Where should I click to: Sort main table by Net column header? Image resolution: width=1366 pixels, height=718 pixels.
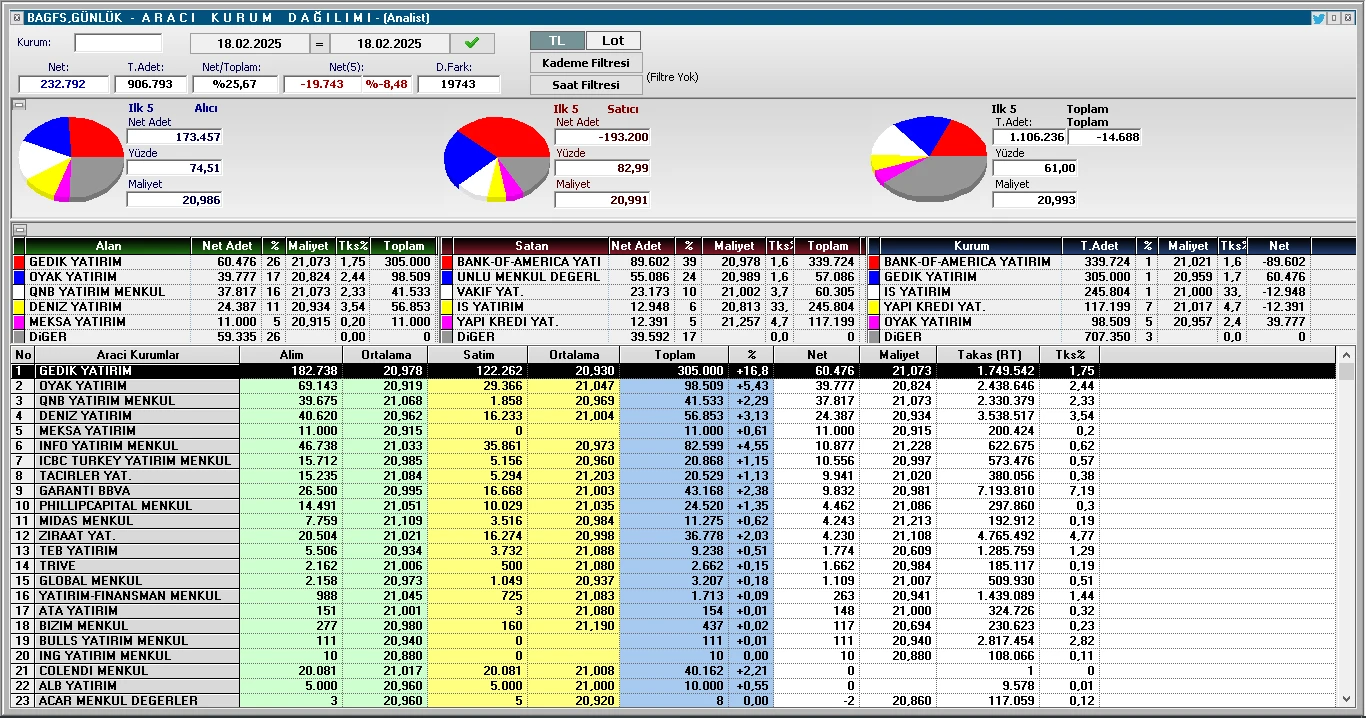point(817,355)
